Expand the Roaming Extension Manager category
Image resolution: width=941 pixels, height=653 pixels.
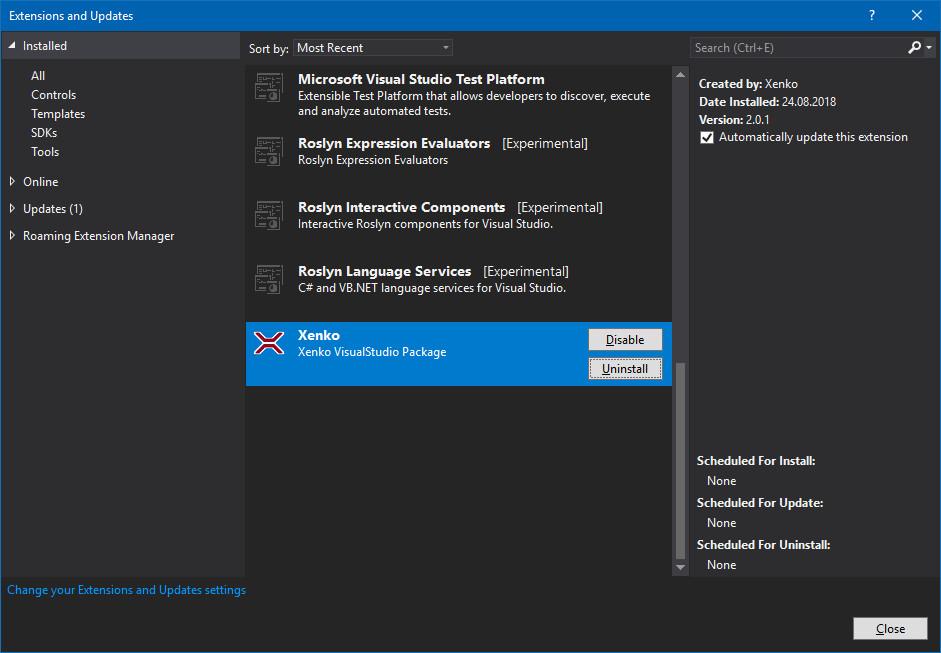click(x=12, y=236)
